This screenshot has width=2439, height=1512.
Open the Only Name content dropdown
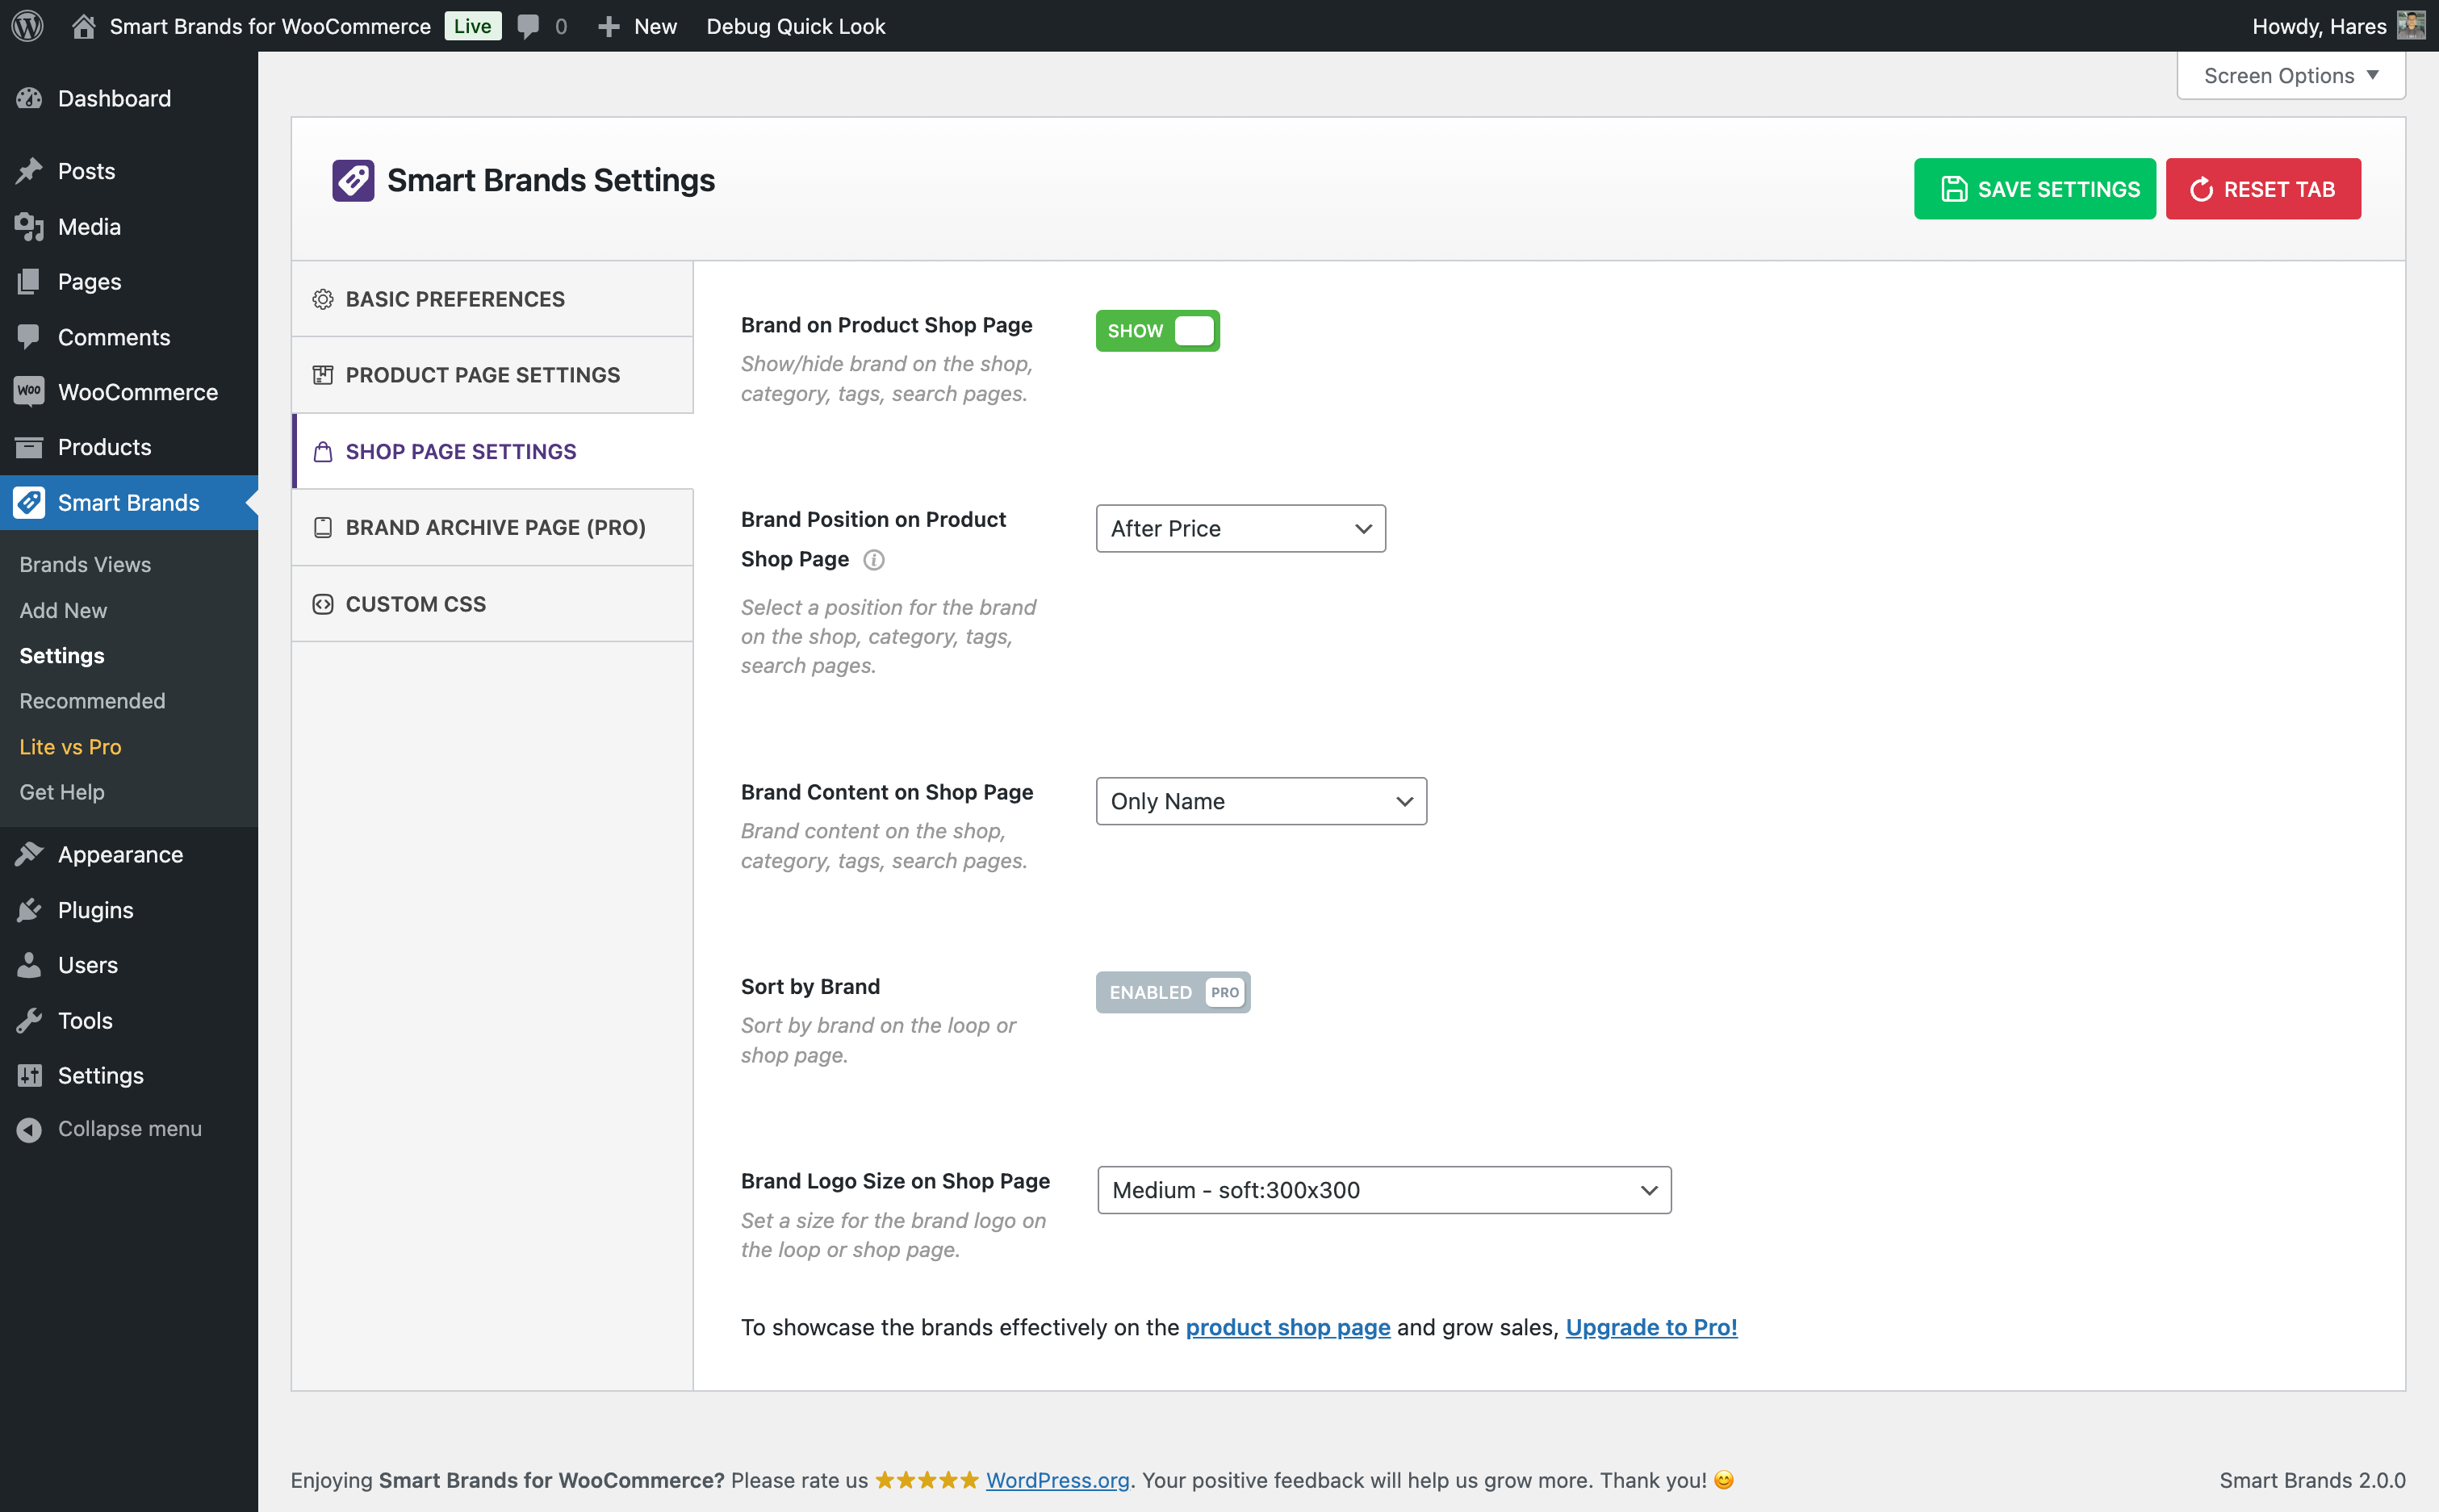click(1261, 801)
